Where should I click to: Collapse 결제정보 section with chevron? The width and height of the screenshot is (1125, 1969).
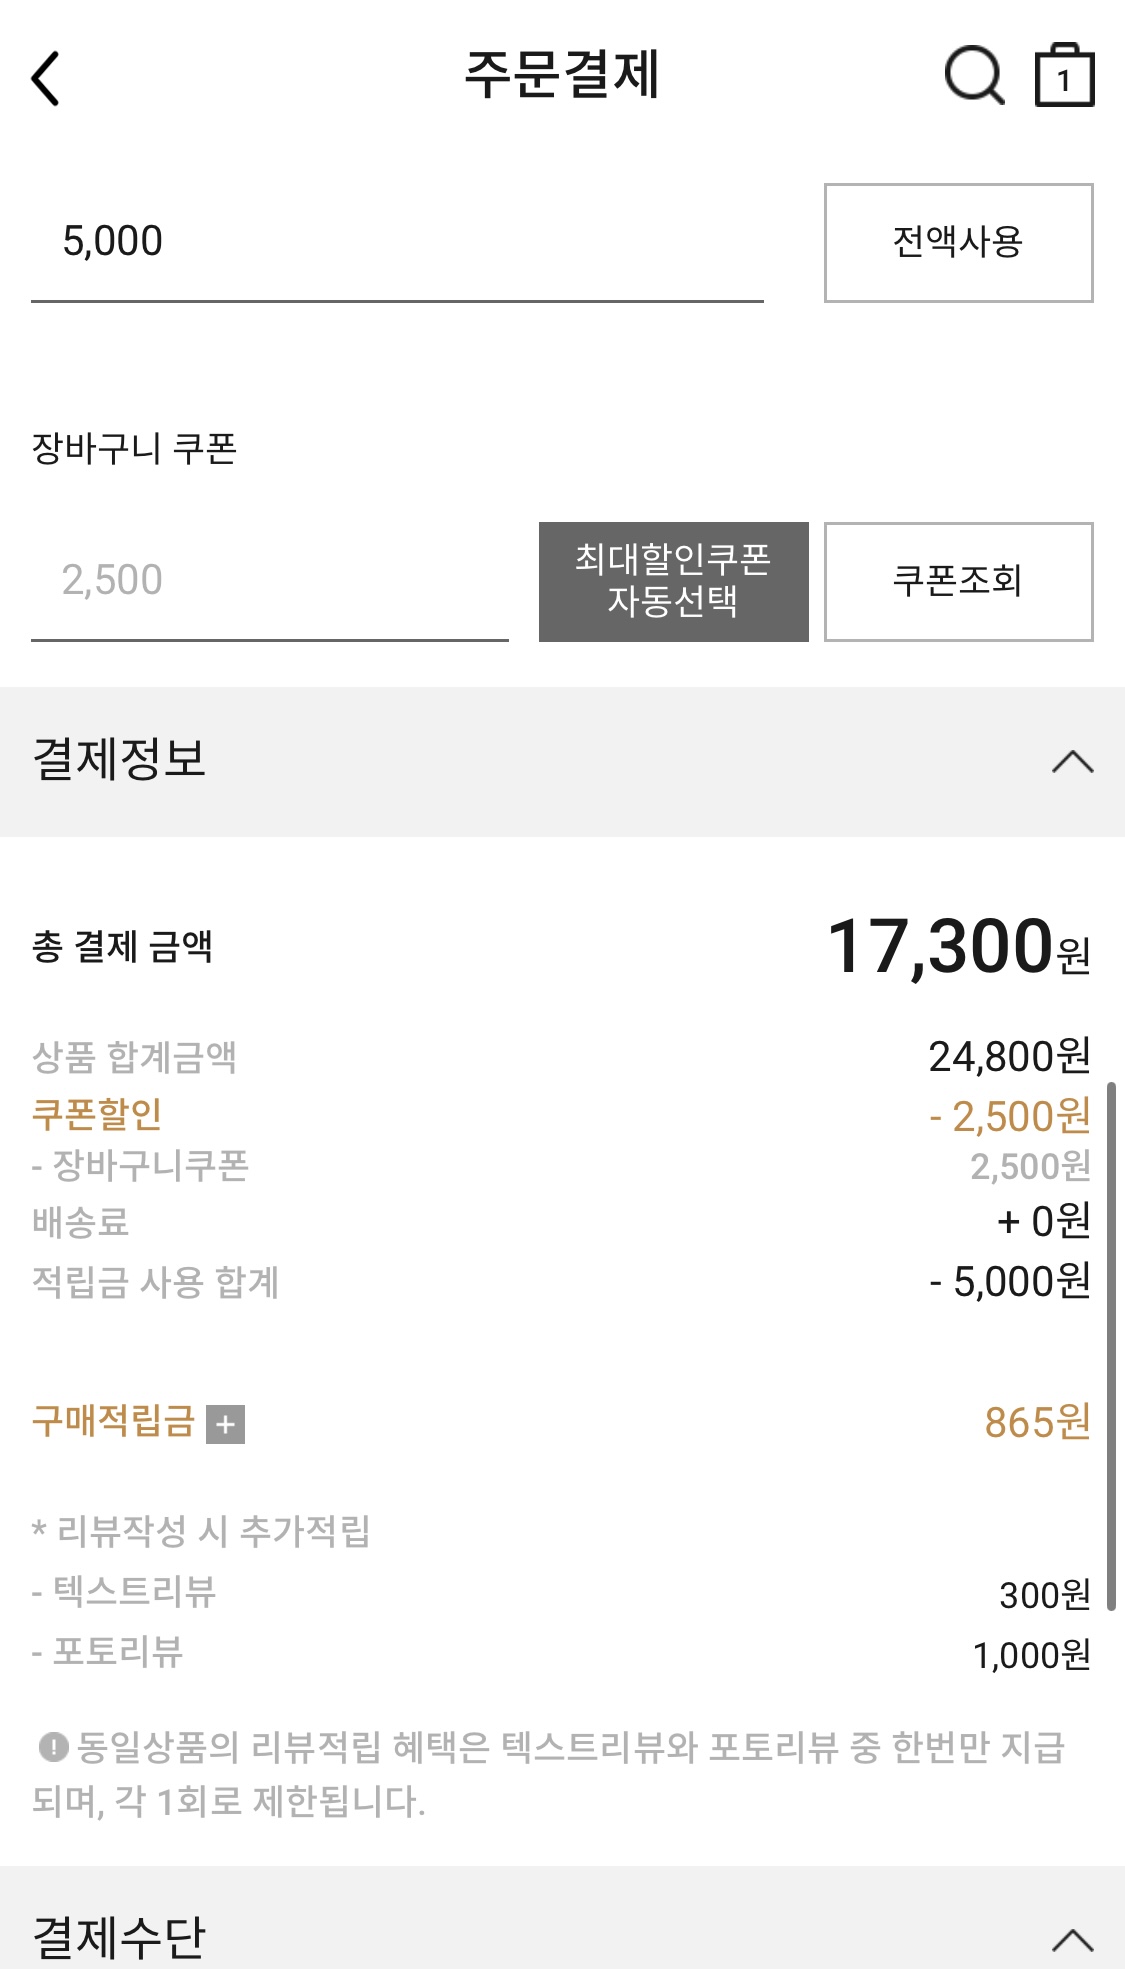pos(1072,762)
